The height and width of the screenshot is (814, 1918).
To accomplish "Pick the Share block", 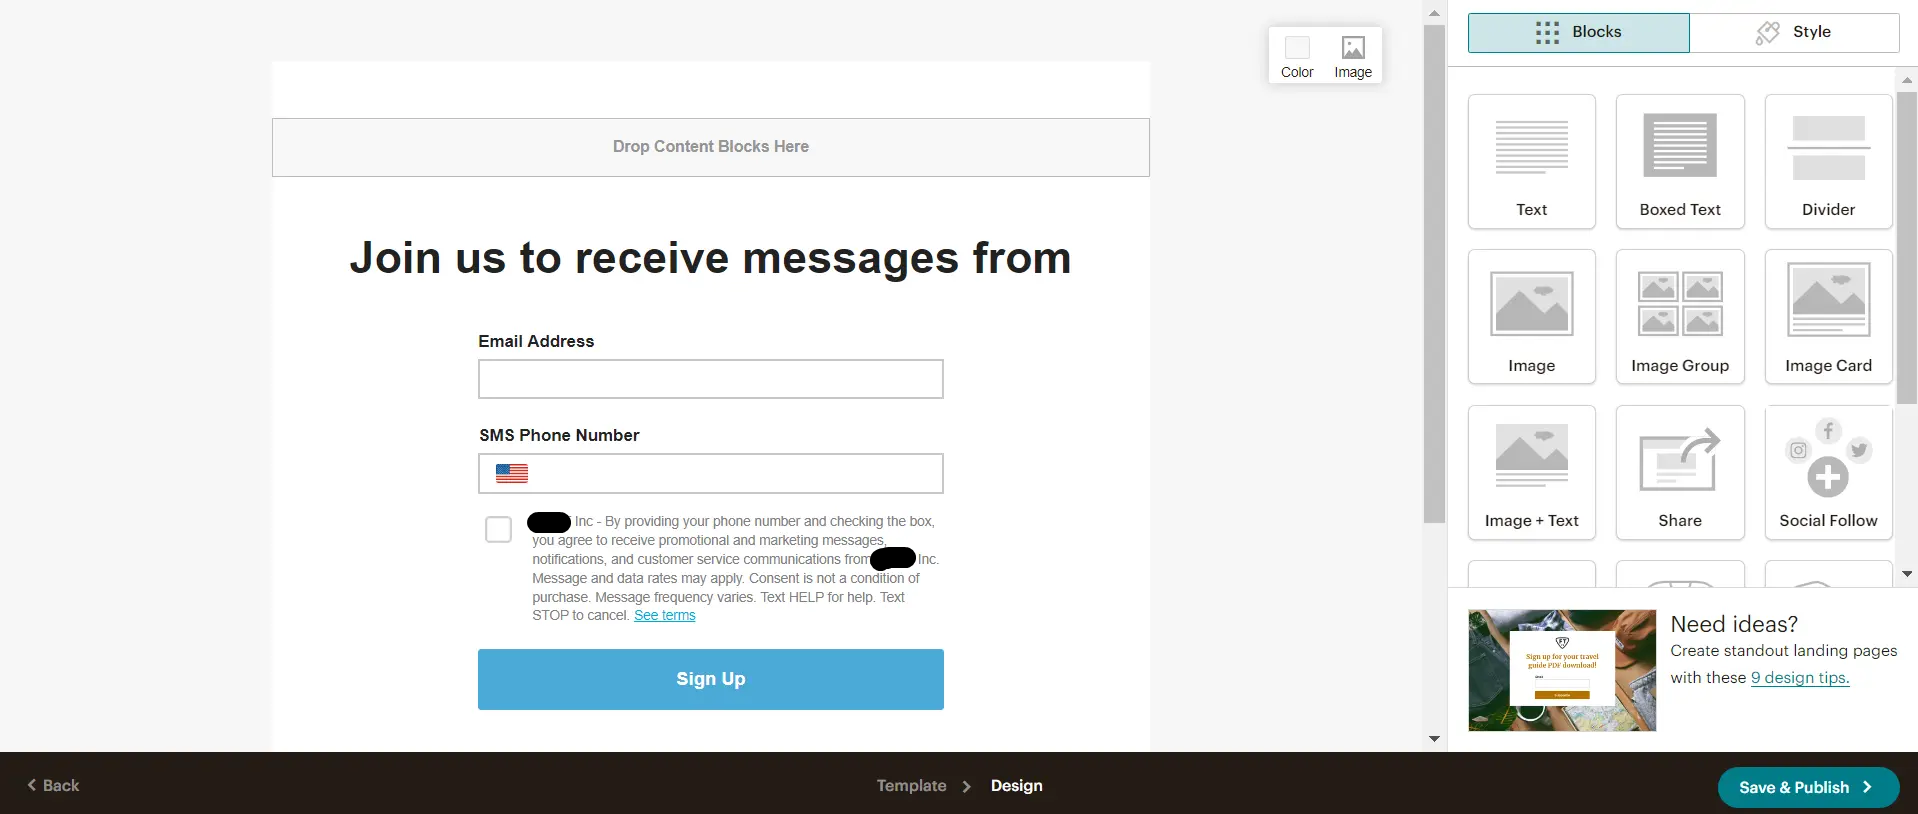I will point(1680,472).
